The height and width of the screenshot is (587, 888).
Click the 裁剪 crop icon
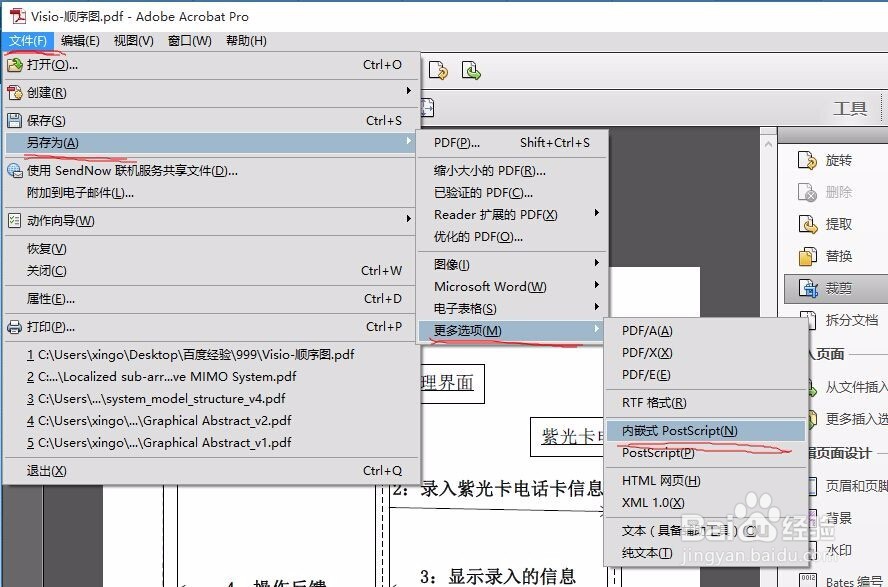tap(808, 289)
